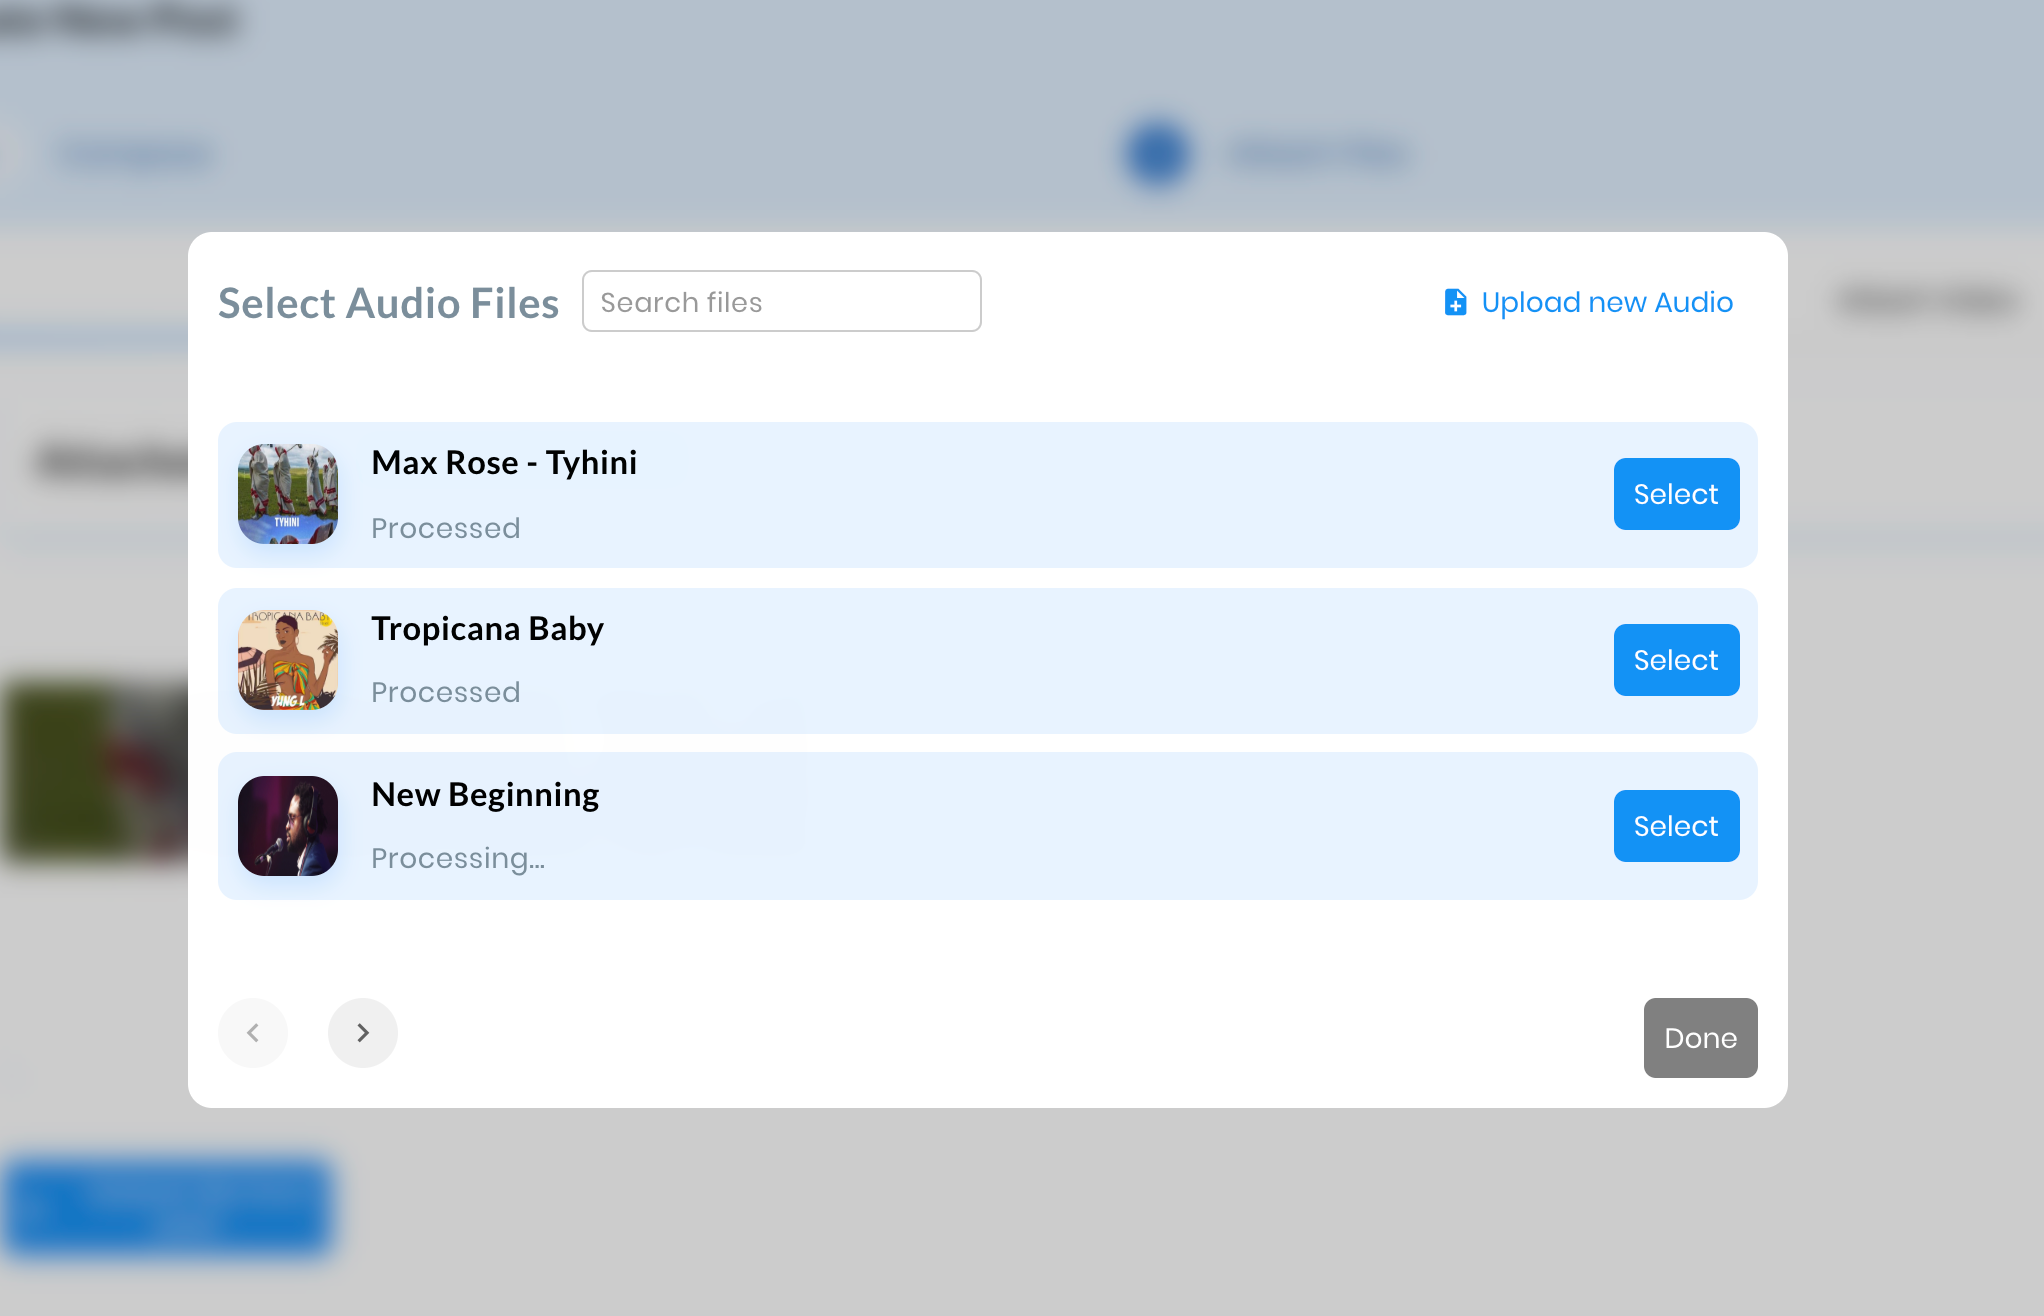
Task: Navigate to next page of audio files
Action: [x=364, y=1031]
